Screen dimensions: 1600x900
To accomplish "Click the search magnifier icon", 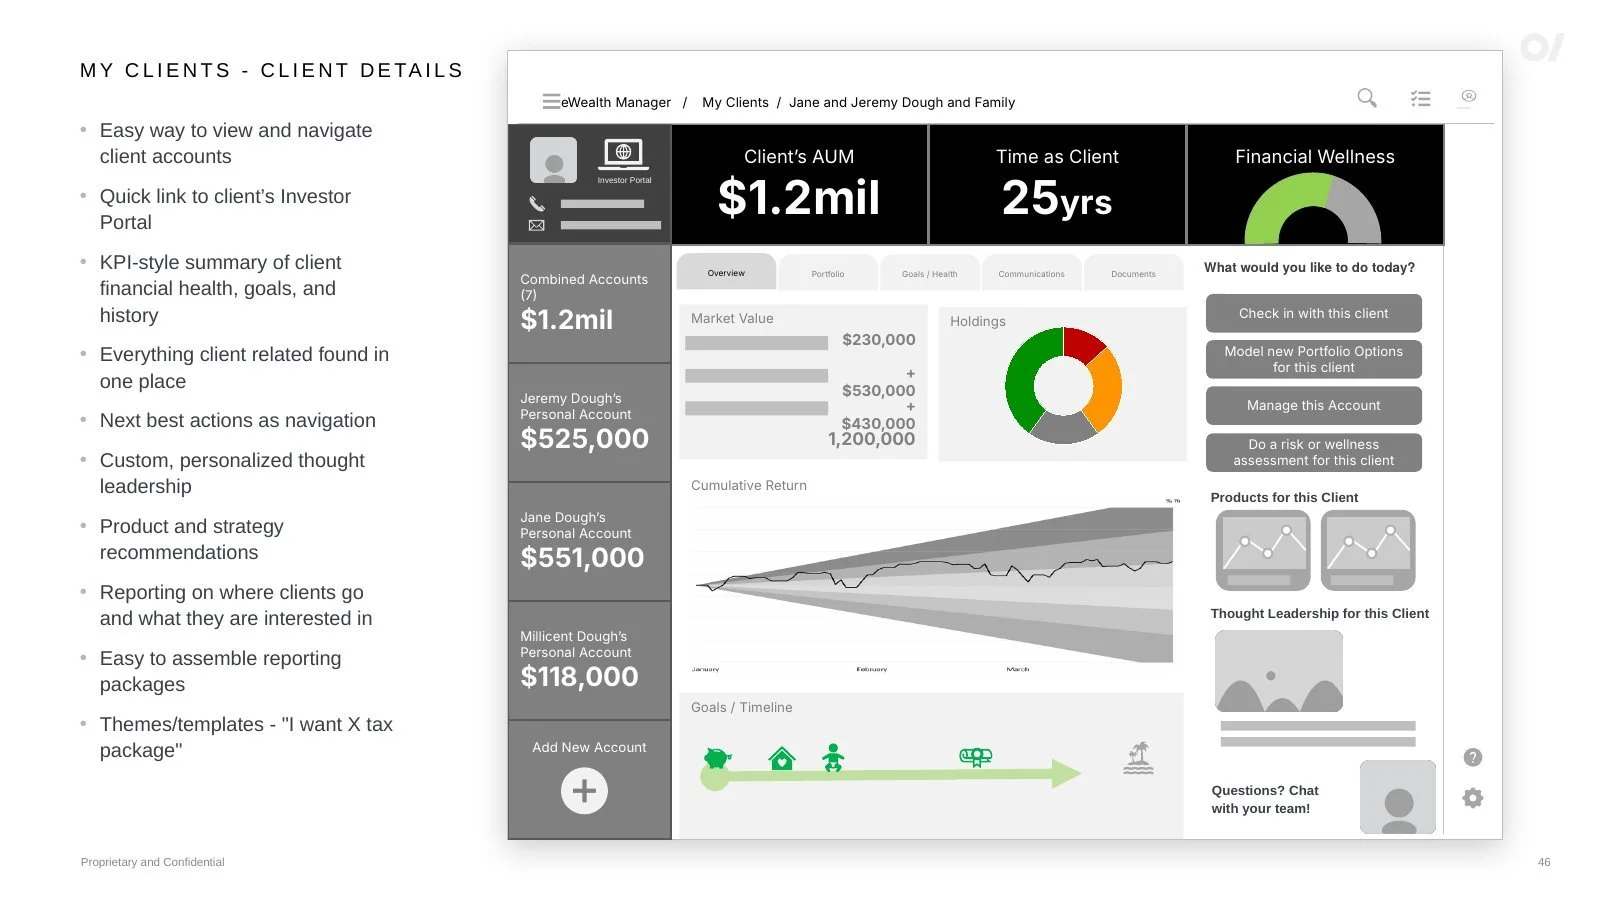I will coord(1367,98).
